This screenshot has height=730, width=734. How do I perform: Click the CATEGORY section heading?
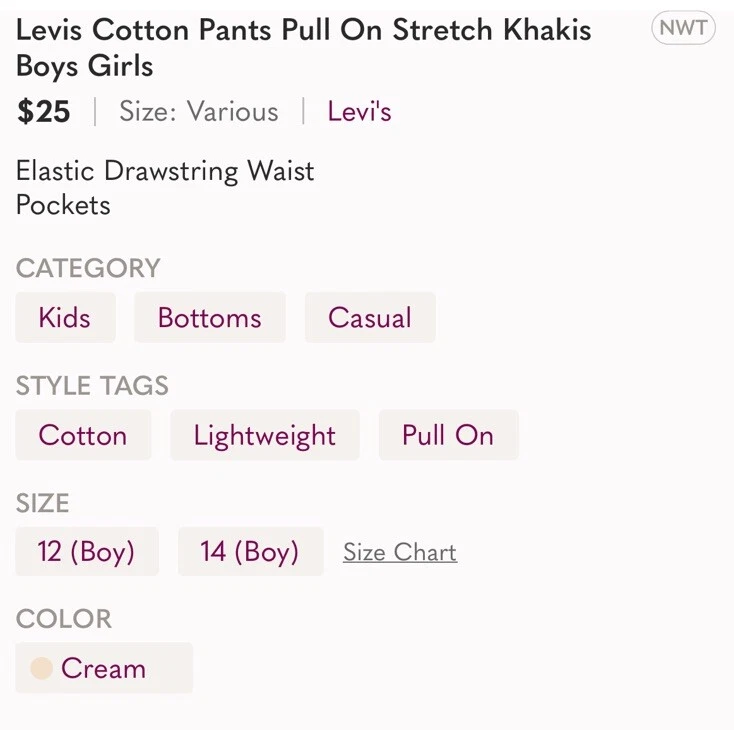tap(88, 268)
